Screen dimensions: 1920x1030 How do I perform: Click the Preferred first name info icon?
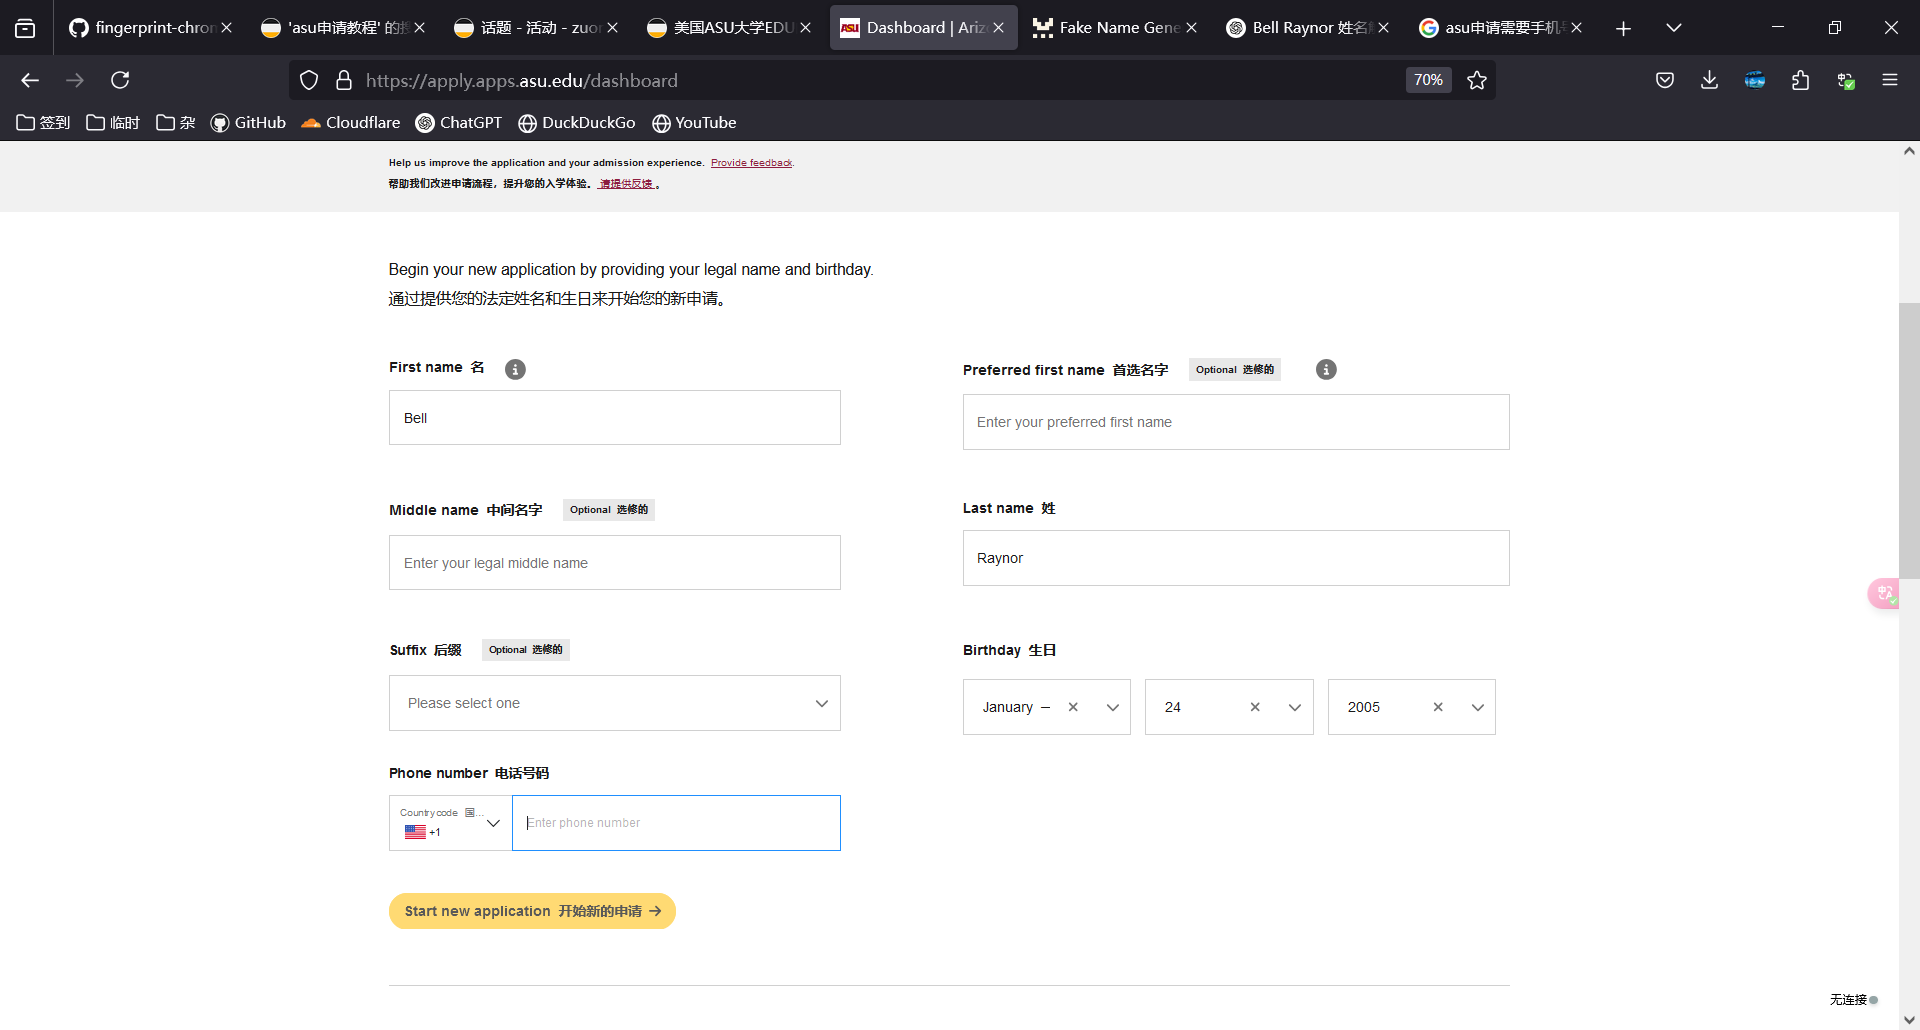point(1326,369)
